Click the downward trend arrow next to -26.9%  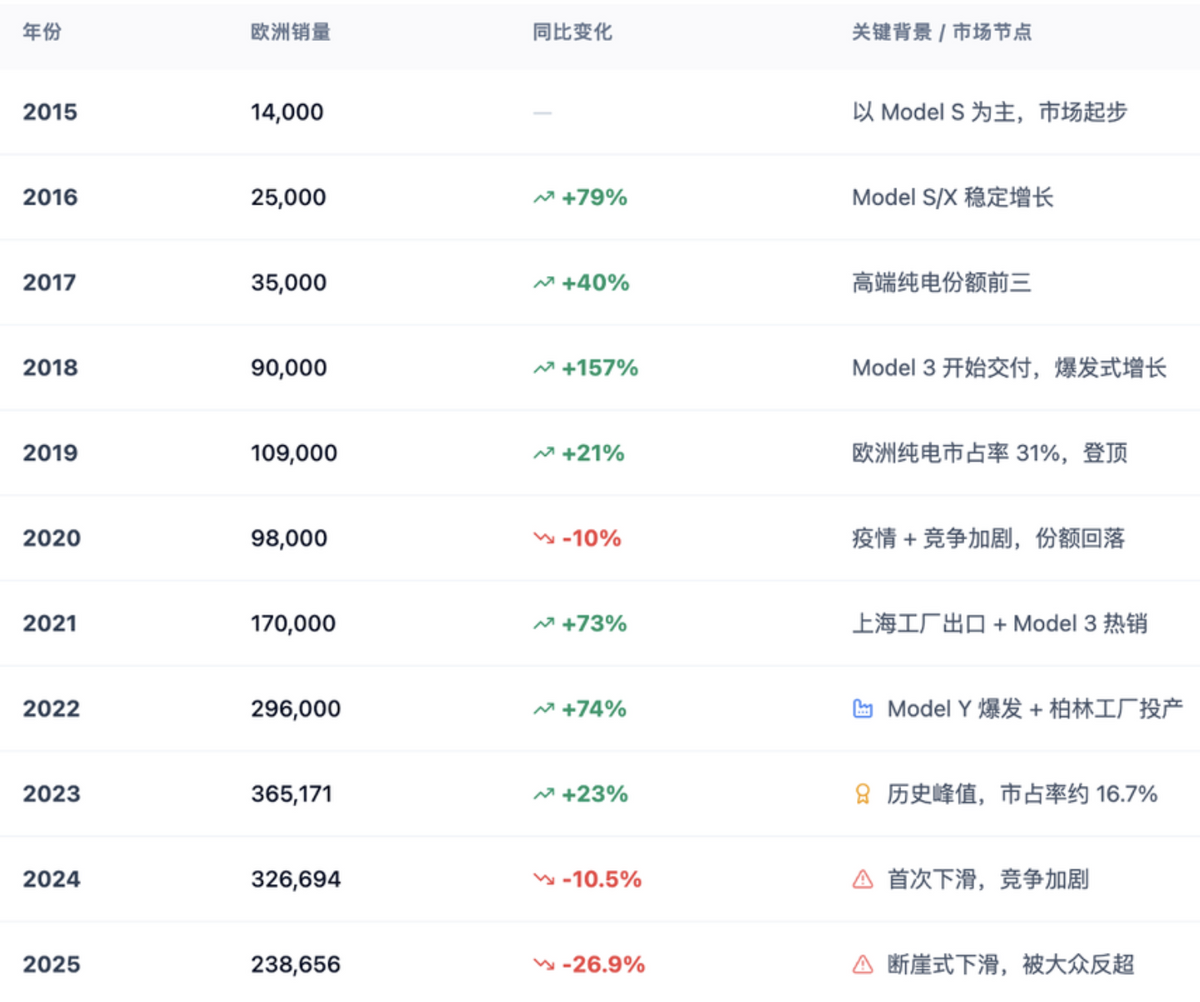coord(543,965)
